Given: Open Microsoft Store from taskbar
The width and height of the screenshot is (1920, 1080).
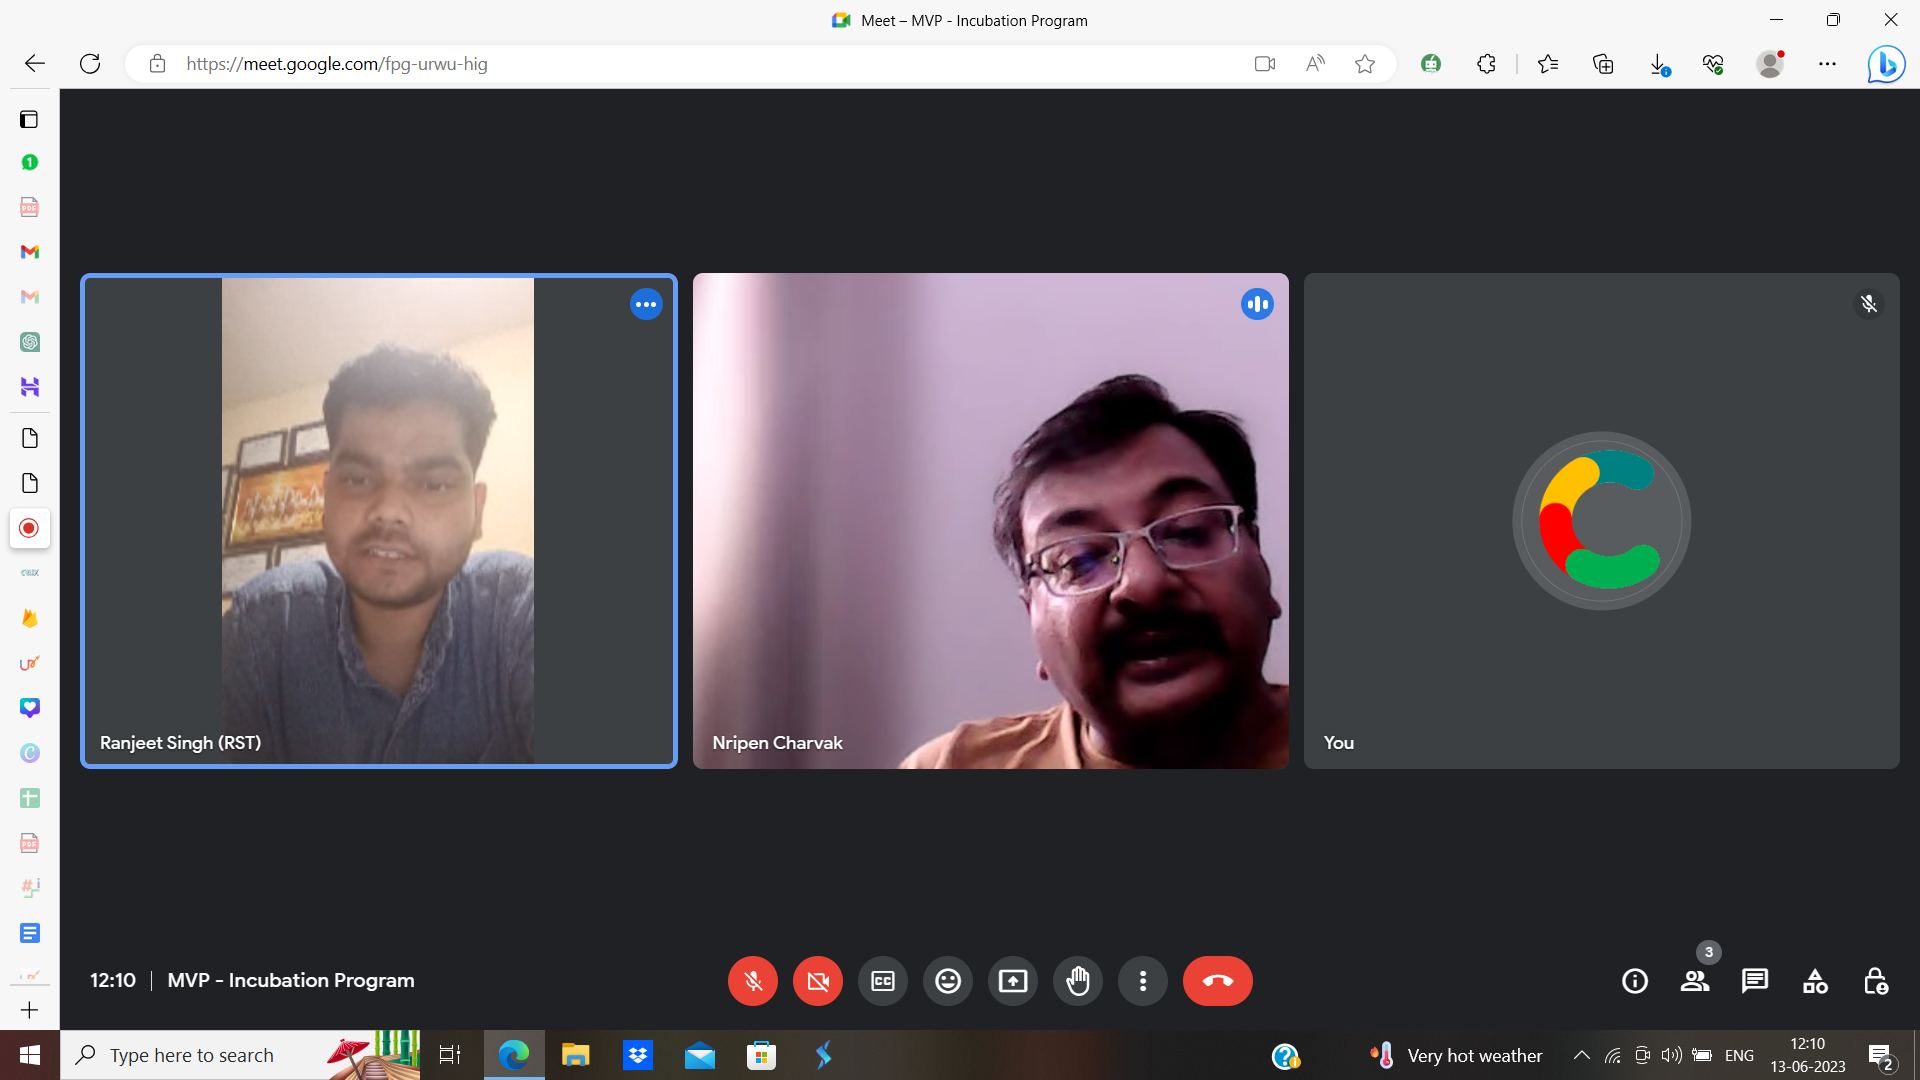Looking at the screenshot, I should pos(762,1055).
